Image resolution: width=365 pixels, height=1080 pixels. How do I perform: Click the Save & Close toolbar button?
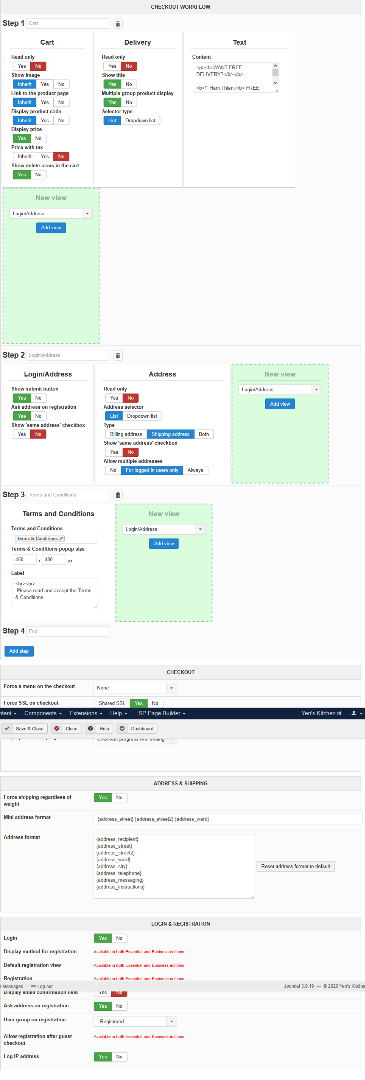[x=25, y=728]
